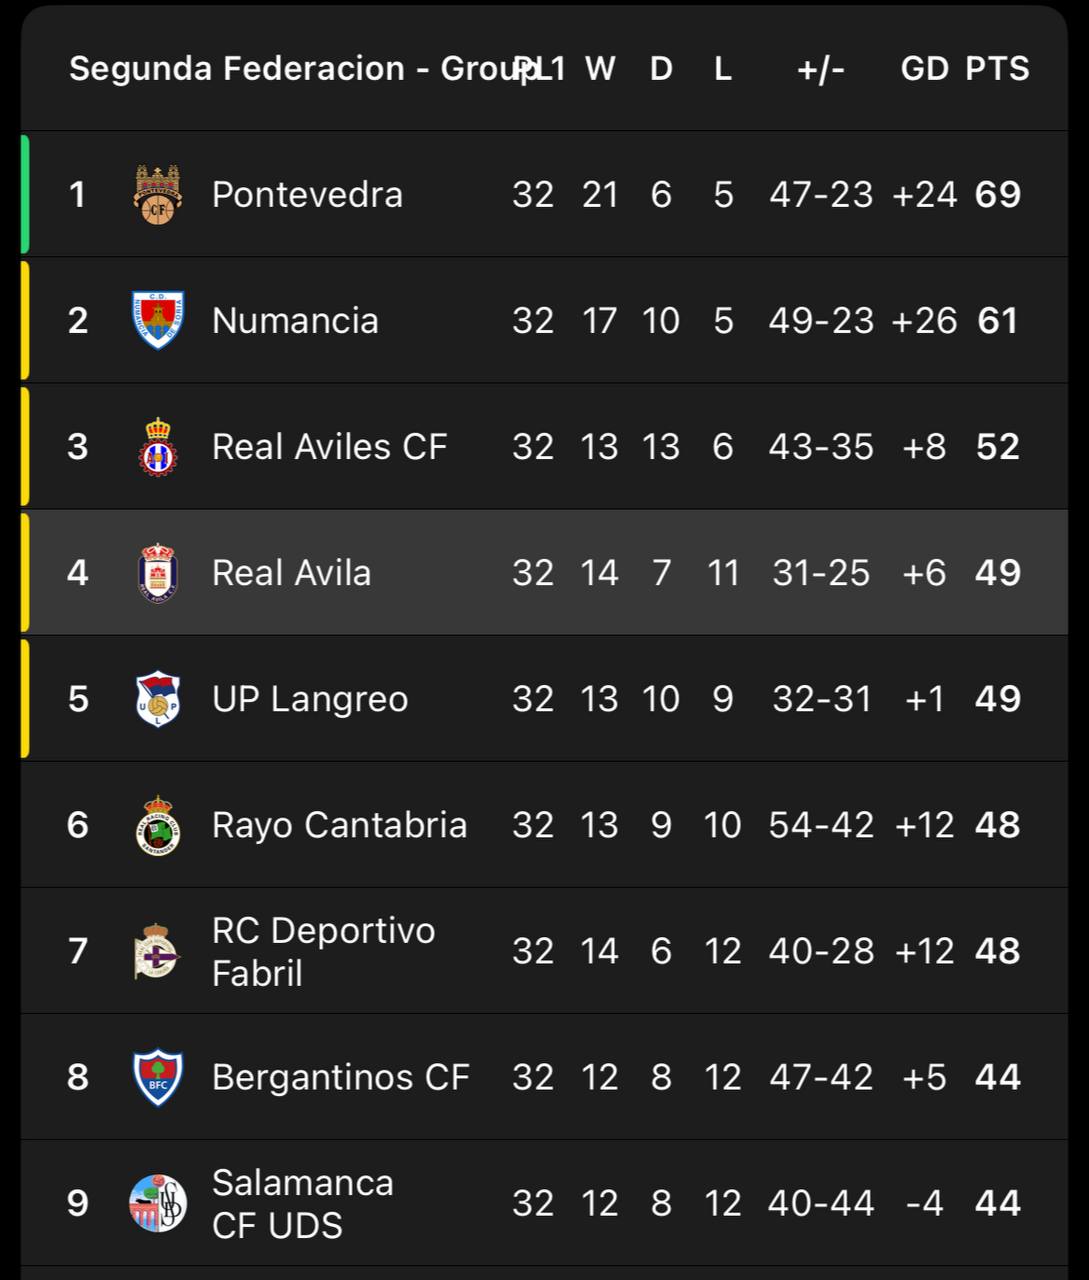Tap the Salamanca CF UDS crest
Viewport: 1089px width, 1280px height.
tap(157, 1202)
